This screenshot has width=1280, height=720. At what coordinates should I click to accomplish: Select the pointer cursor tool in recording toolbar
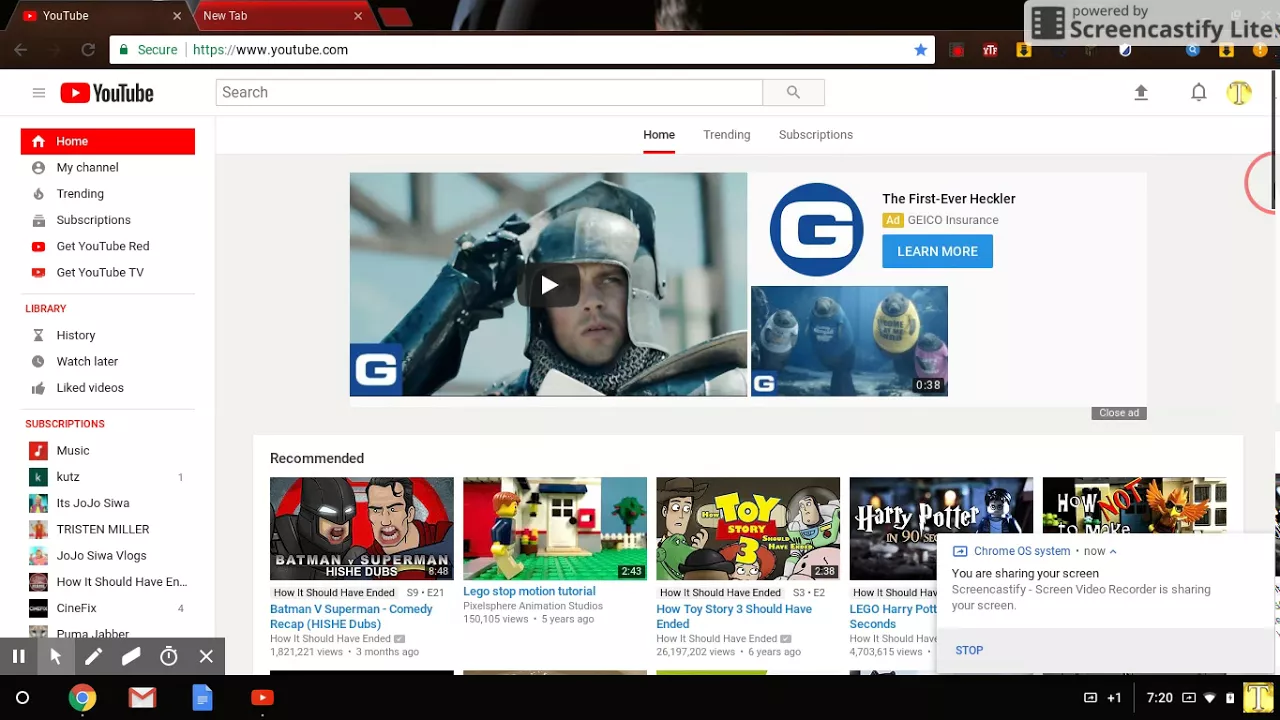tap(56, 656)
